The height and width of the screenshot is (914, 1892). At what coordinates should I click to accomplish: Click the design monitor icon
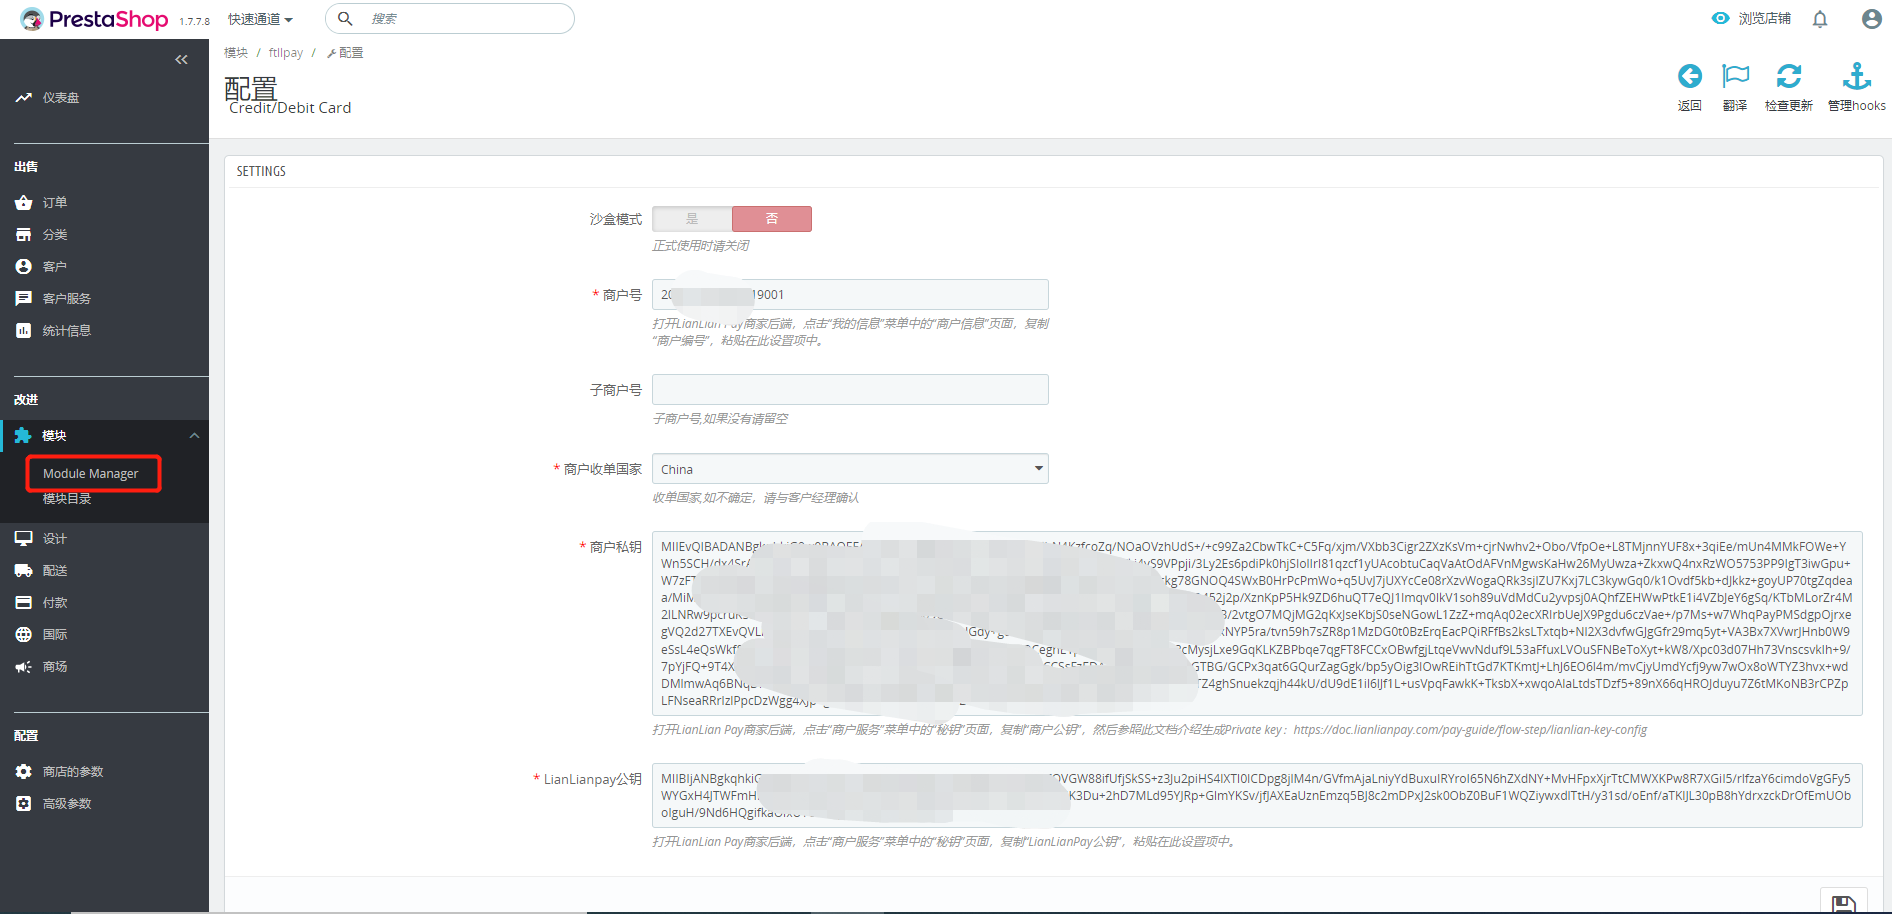[24, 539]
